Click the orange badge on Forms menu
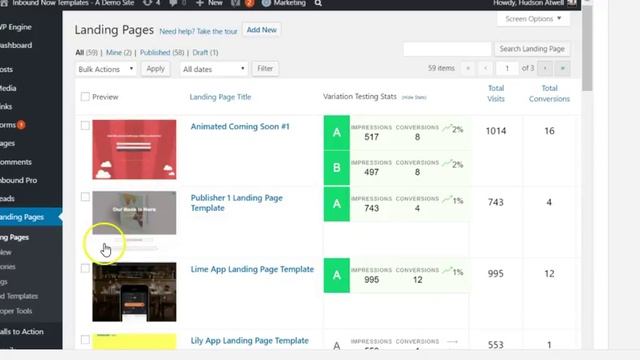This screenshot has height=360, width=640. click(x=21, y=125)
